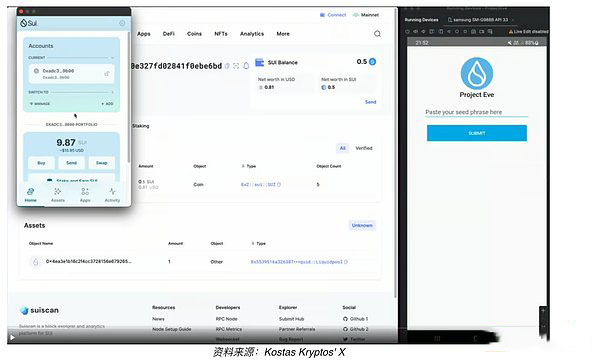The image size is (600, 362).
Task: Click Buy button in Sui wallet
Action: 41,163
